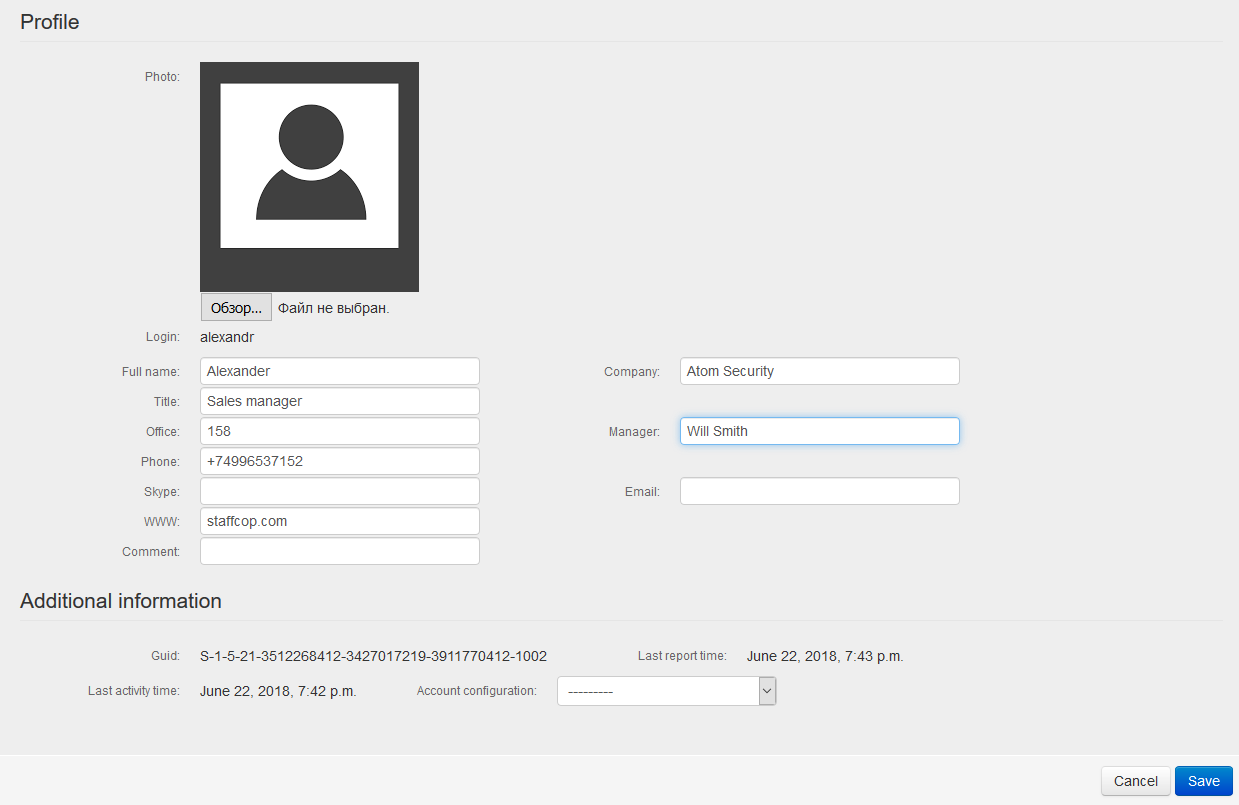Click the Additional information section heading
The image size is (1239, 805).
[x=120, y=601]
